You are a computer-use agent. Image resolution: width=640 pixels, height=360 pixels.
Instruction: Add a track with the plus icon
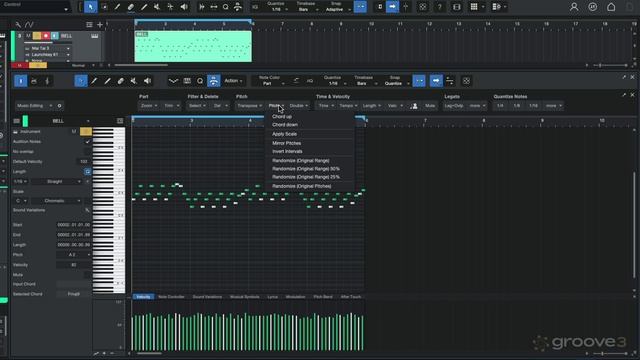100,25
